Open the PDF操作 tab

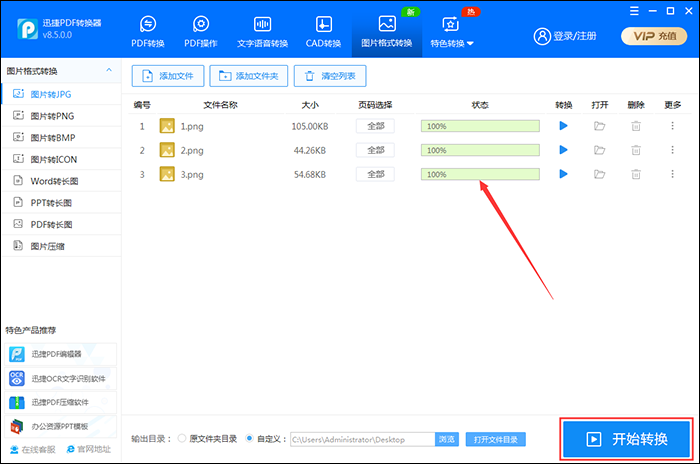tap(201, 31)
